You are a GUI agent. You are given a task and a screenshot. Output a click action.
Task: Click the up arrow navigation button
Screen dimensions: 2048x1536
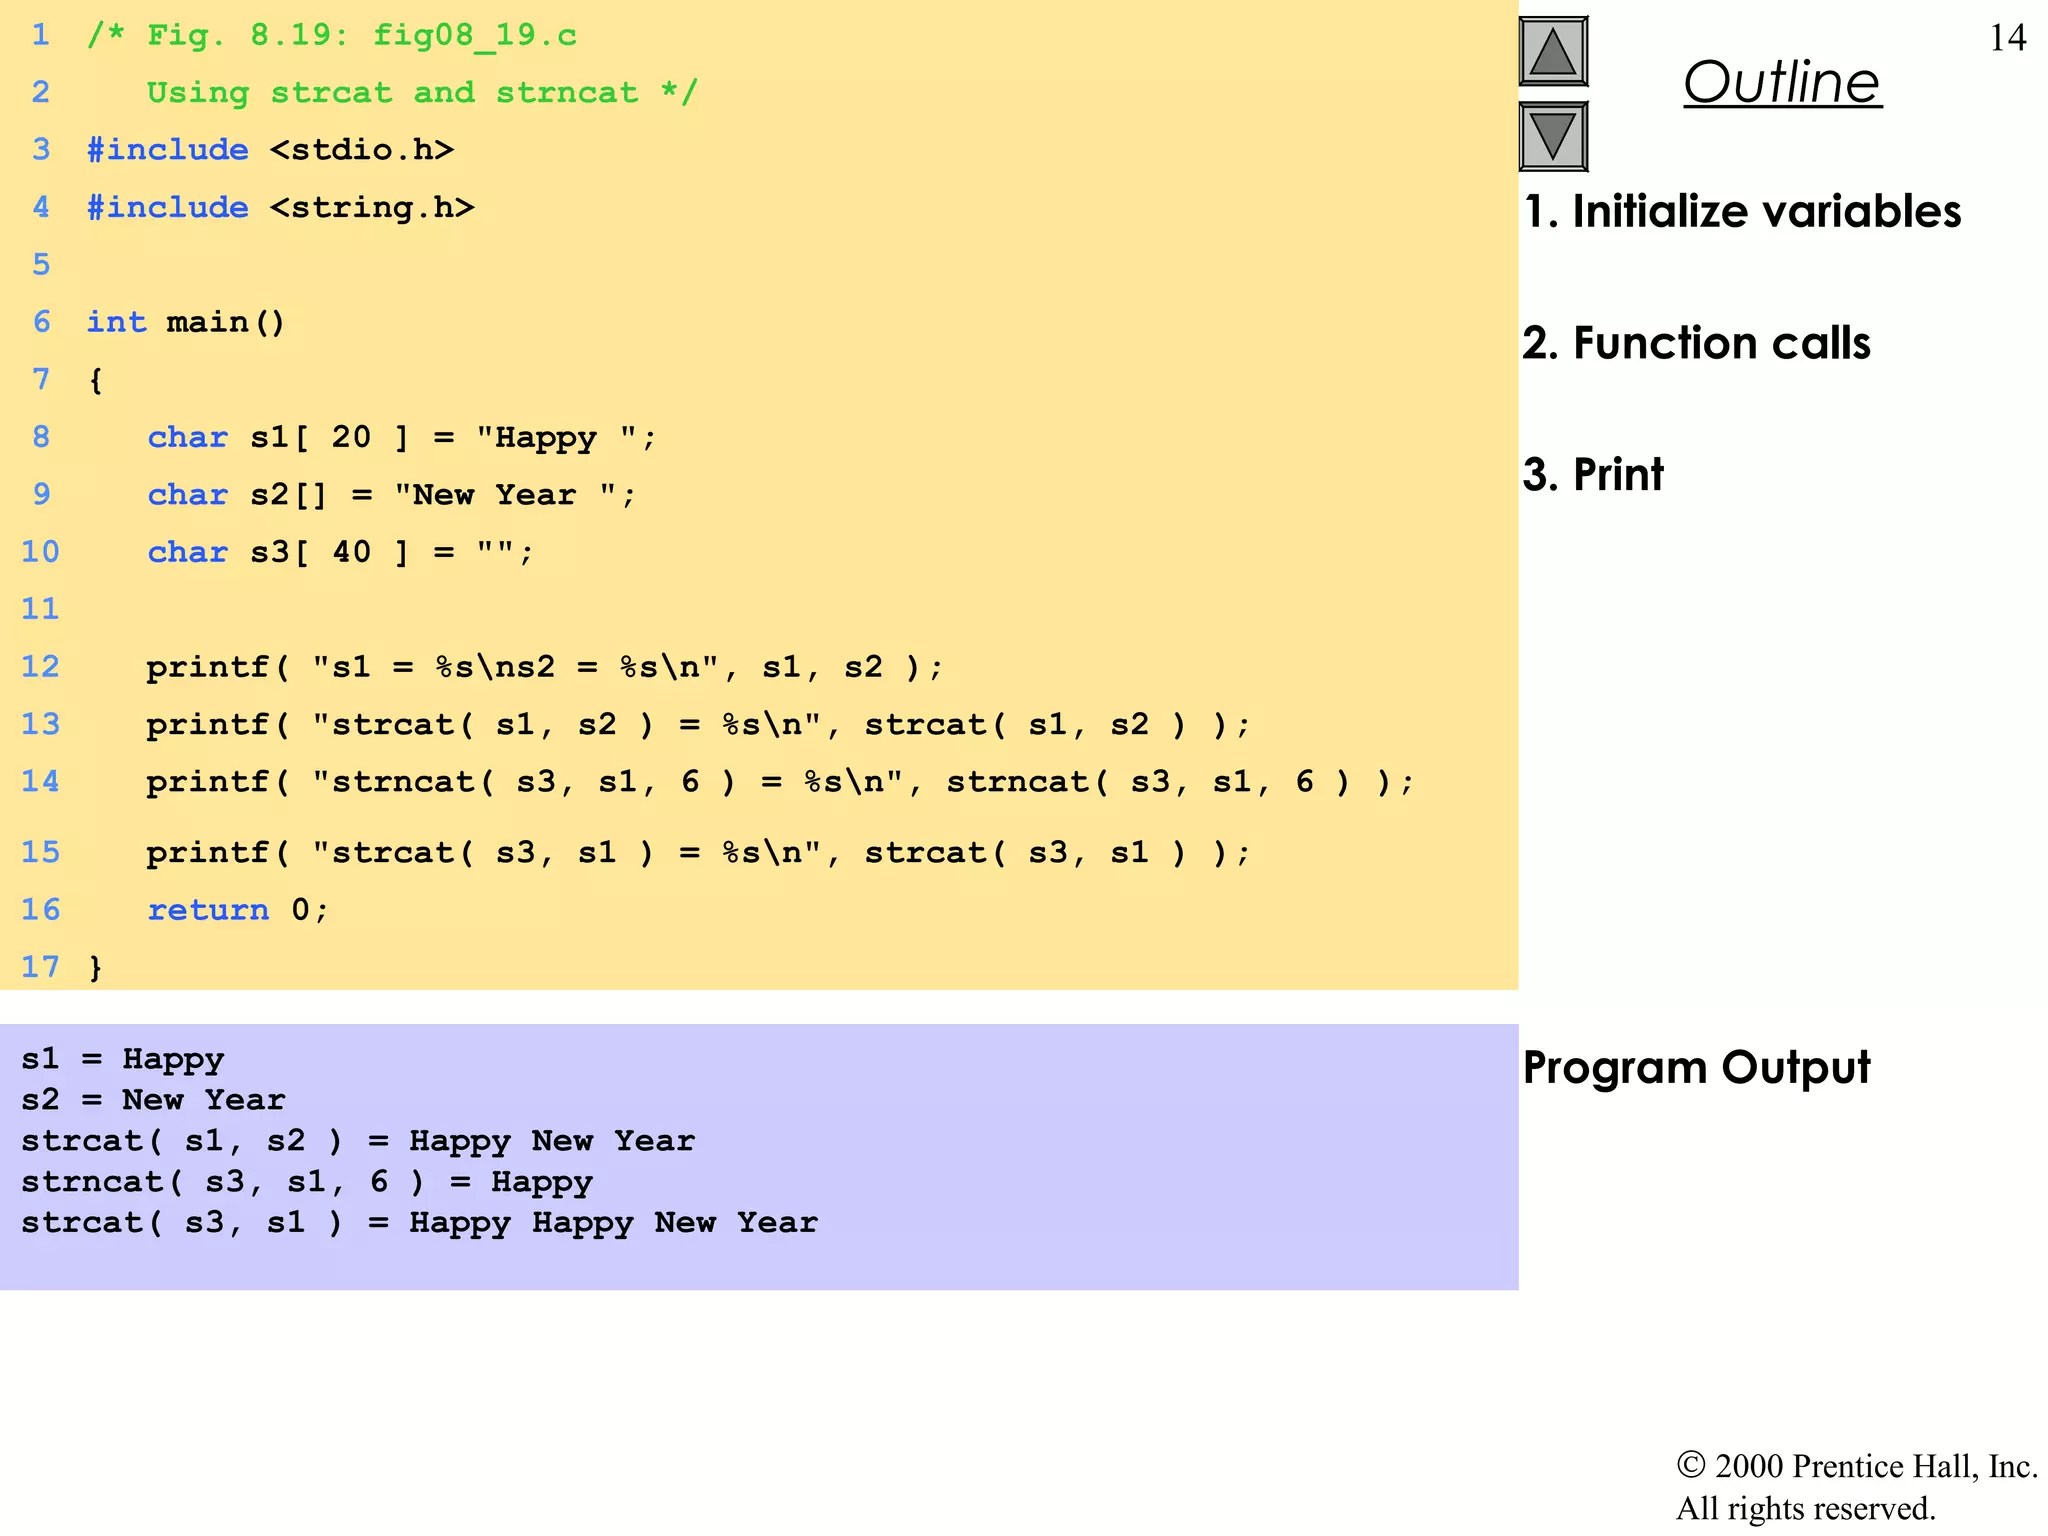(1553, 51)
